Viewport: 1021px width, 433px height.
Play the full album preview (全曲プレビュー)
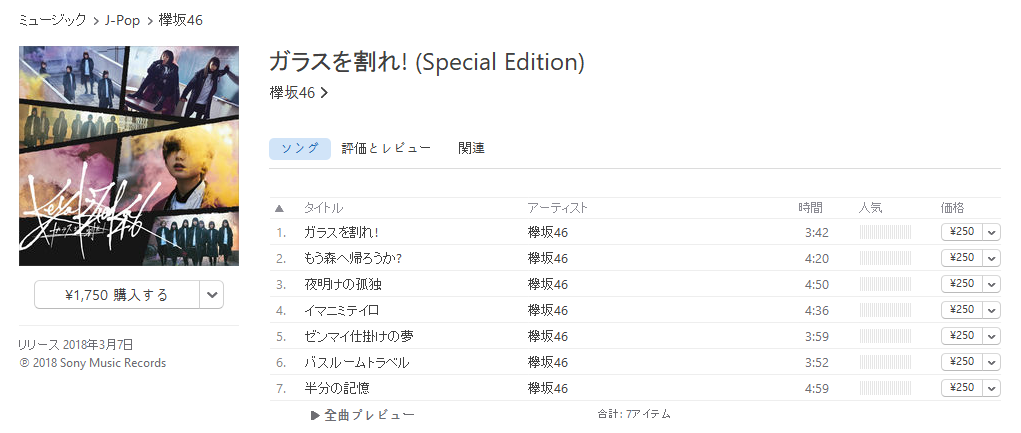click(363, 415)
